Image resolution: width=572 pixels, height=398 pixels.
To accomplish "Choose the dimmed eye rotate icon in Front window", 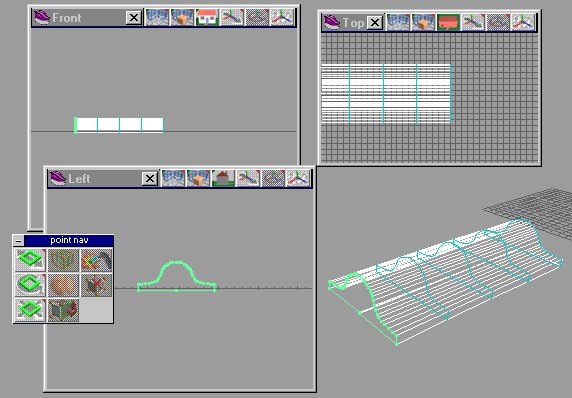I will pos(257,18).
